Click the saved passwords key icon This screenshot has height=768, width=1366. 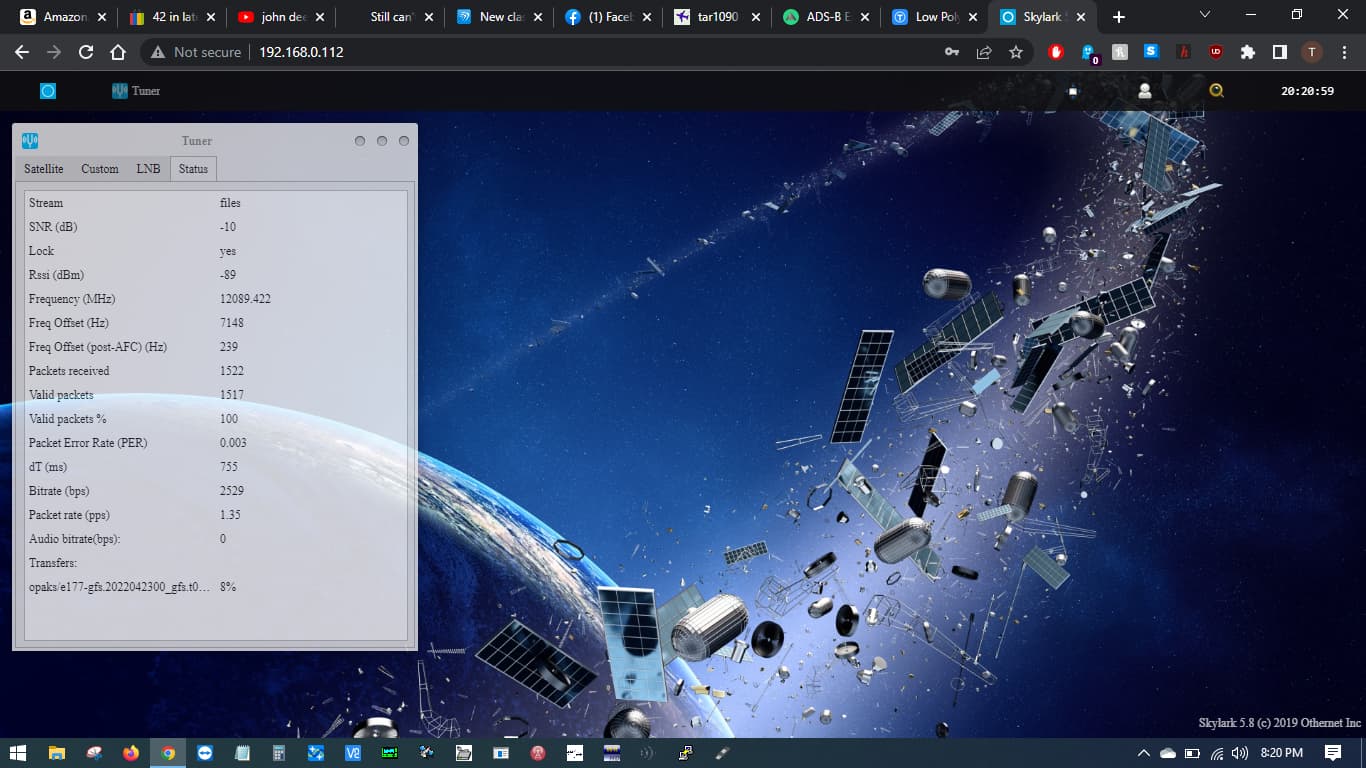pos(952,52)
